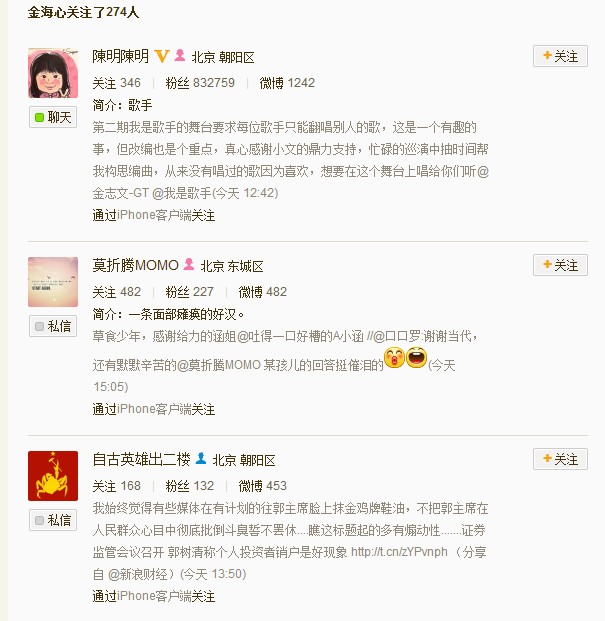This screenshot has height=621, width=605.
Task: View 陳明陳明's 粉丝 832759 fans count
Action: (x=200, y=83)
